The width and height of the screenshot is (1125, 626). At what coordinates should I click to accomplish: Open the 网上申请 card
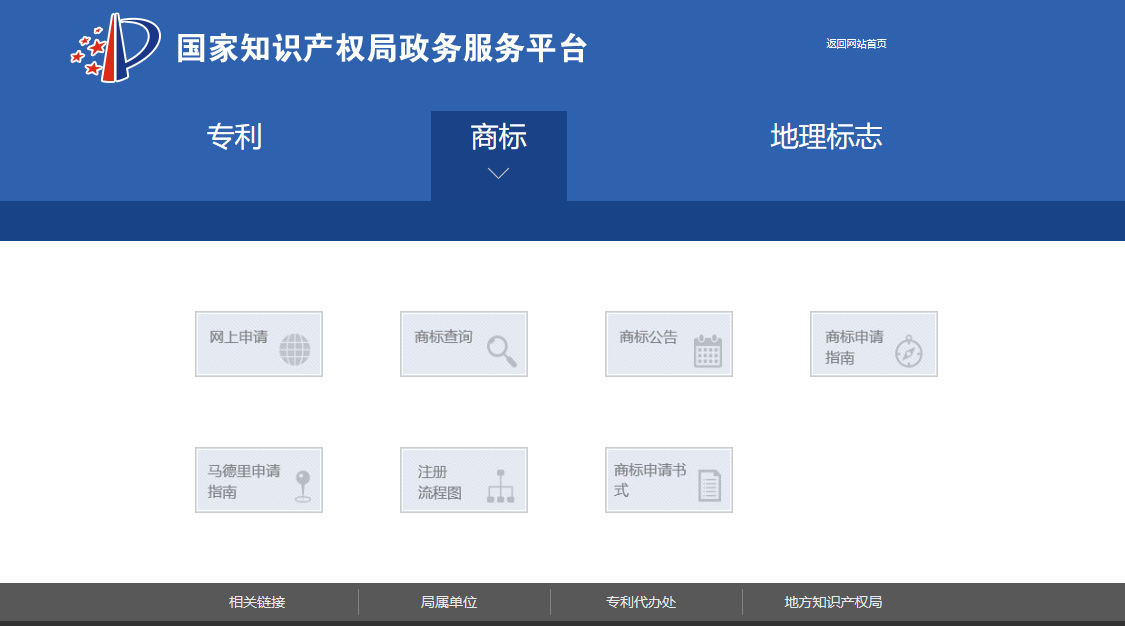point(258,344)
